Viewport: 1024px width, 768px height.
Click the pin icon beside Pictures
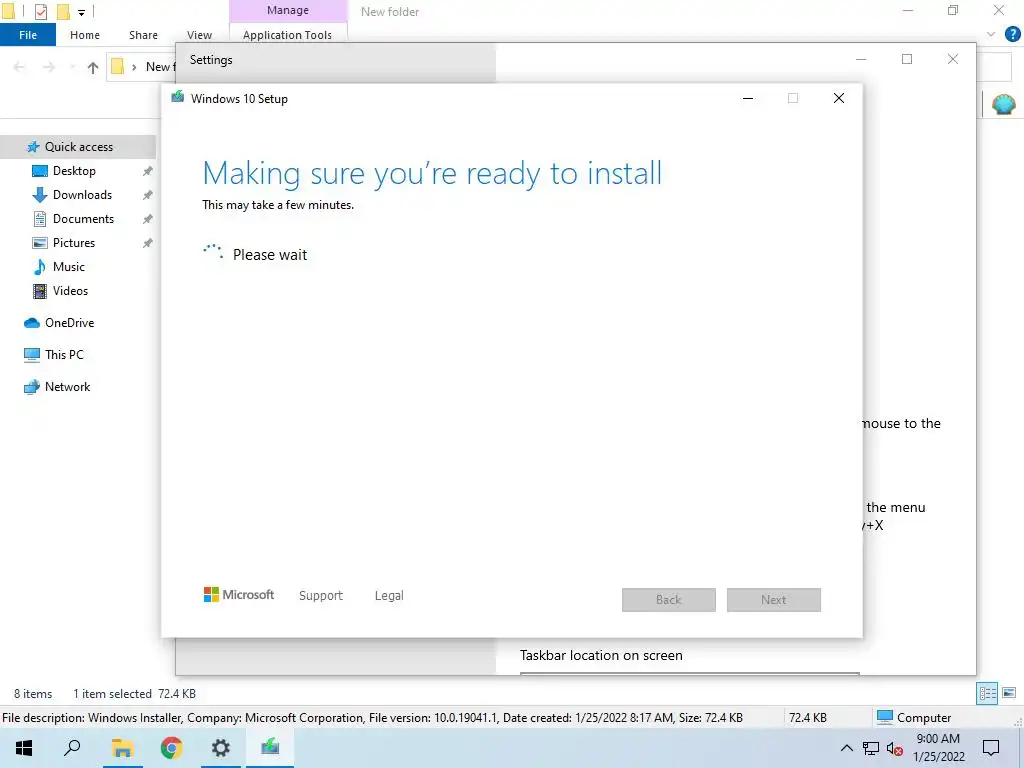148,243
